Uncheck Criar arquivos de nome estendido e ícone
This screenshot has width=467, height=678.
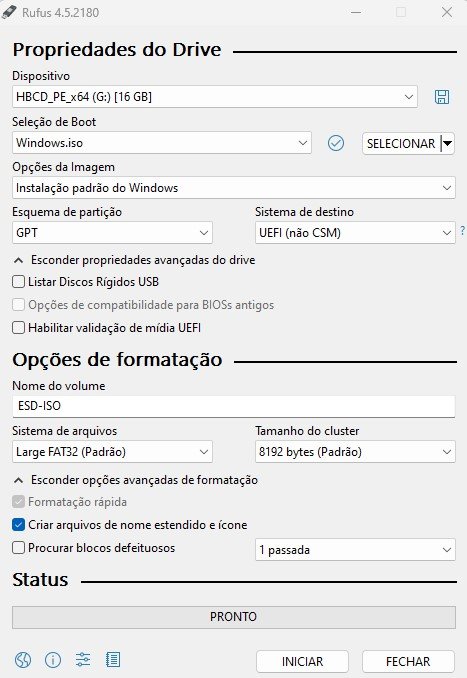click(18, 525)
